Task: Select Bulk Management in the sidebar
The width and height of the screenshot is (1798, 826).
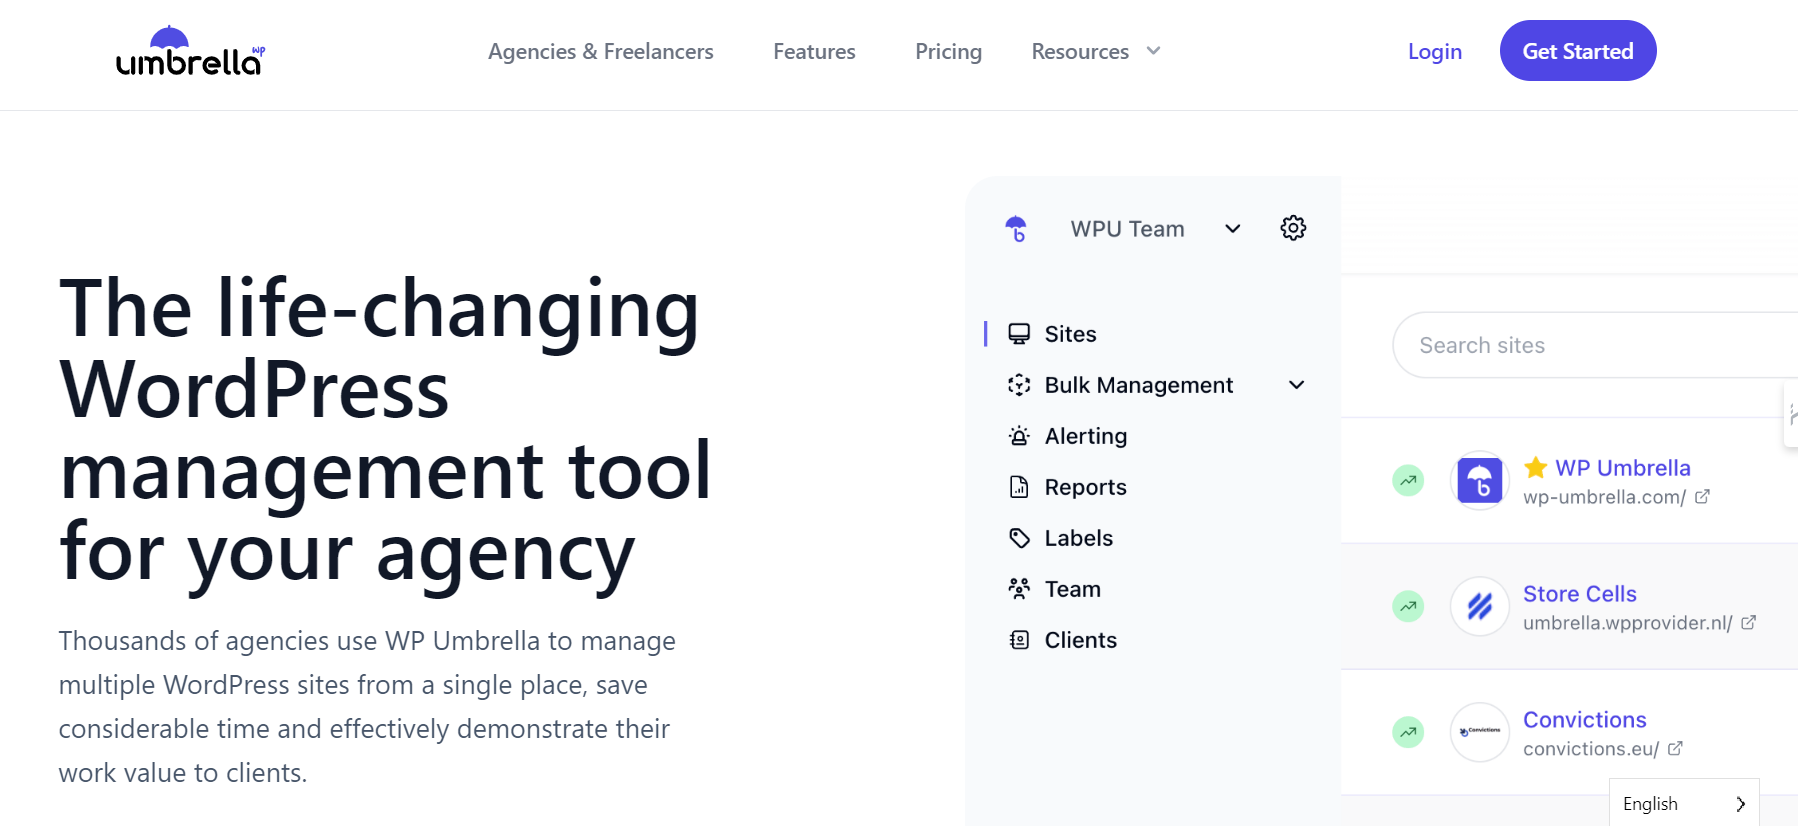Action: pos(1139,385)
